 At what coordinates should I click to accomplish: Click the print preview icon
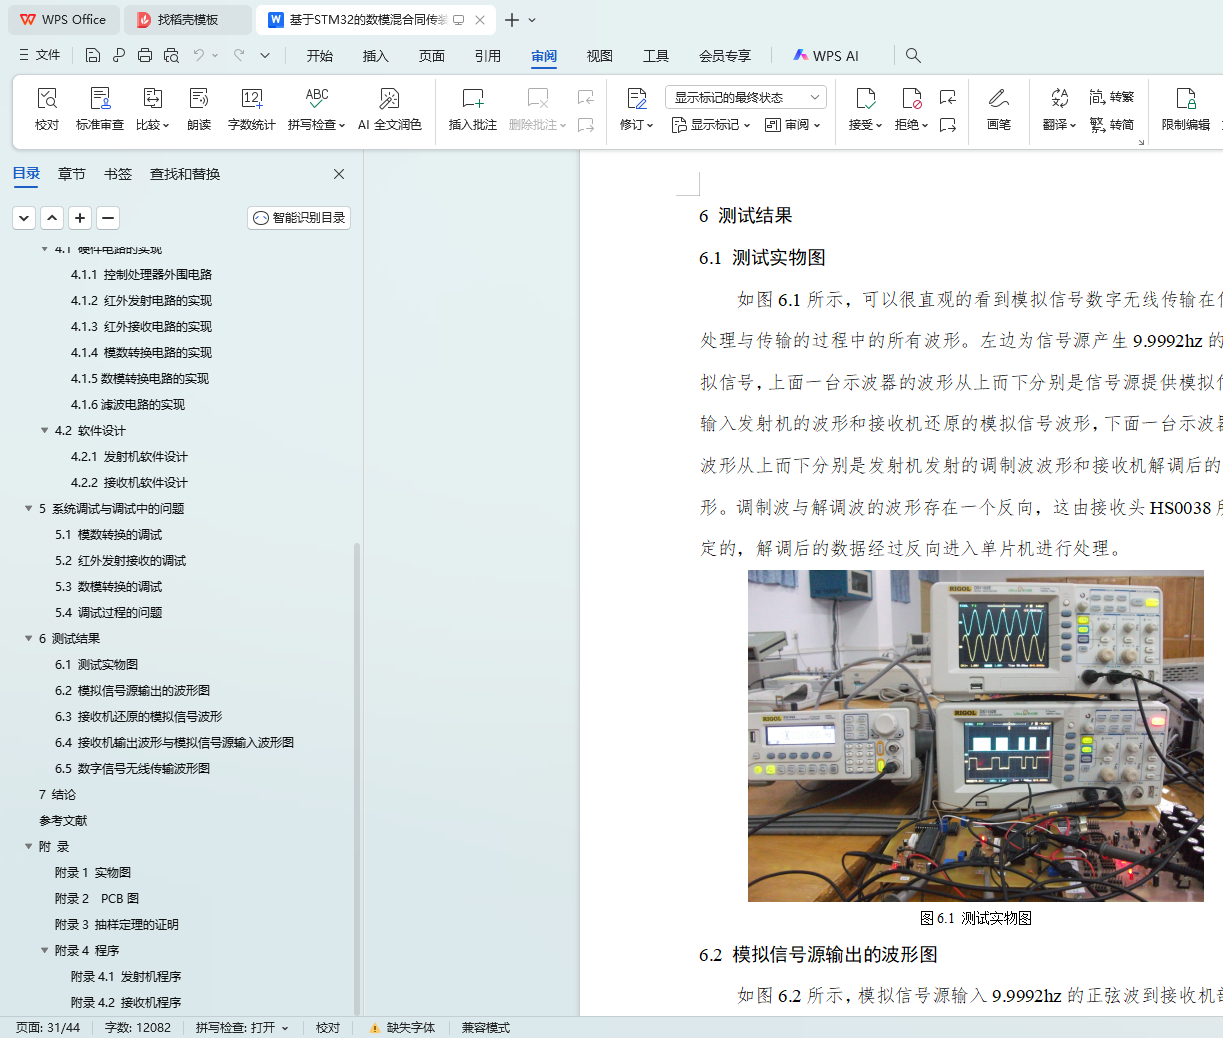[171, 55]
